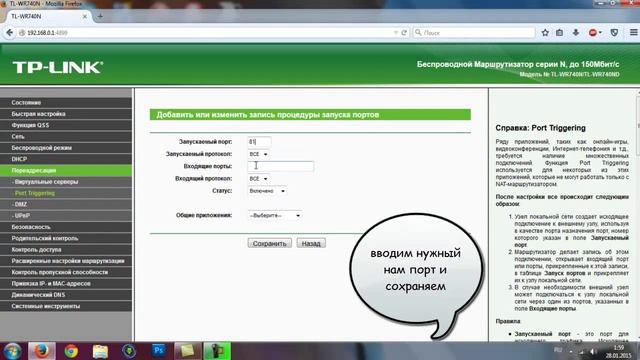This screenshot has height=360, width=640.
Task: Click the Firefox back arrow button
Action: tap(9, 33)
